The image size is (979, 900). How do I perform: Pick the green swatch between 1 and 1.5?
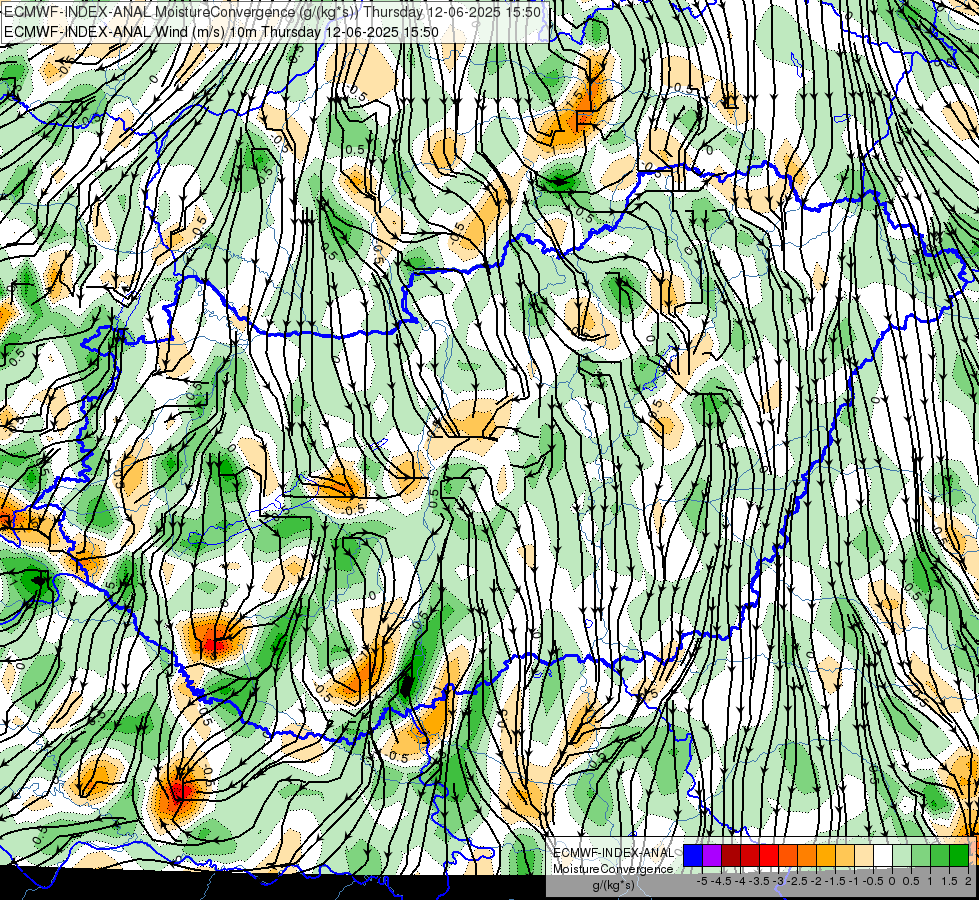coord(940,855)
